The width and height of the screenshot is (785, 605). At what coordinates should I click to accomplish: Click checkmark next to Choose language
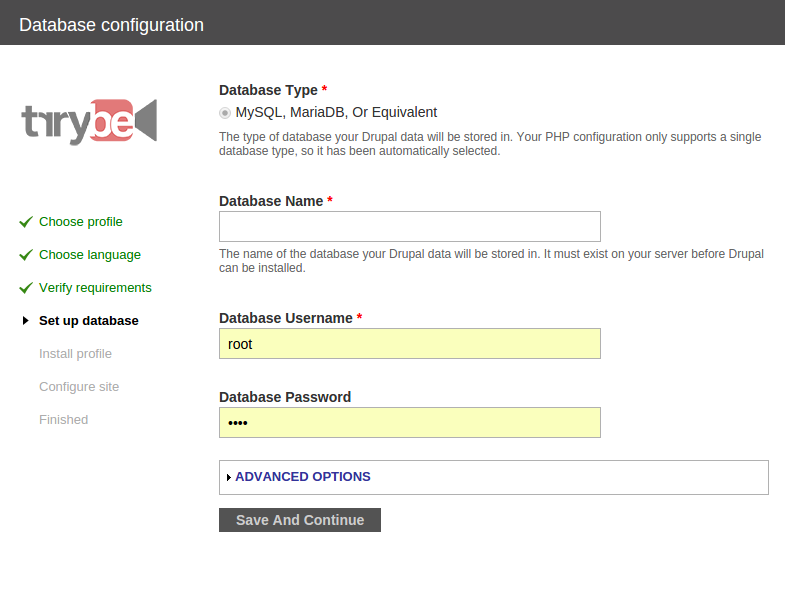[26, 255]
